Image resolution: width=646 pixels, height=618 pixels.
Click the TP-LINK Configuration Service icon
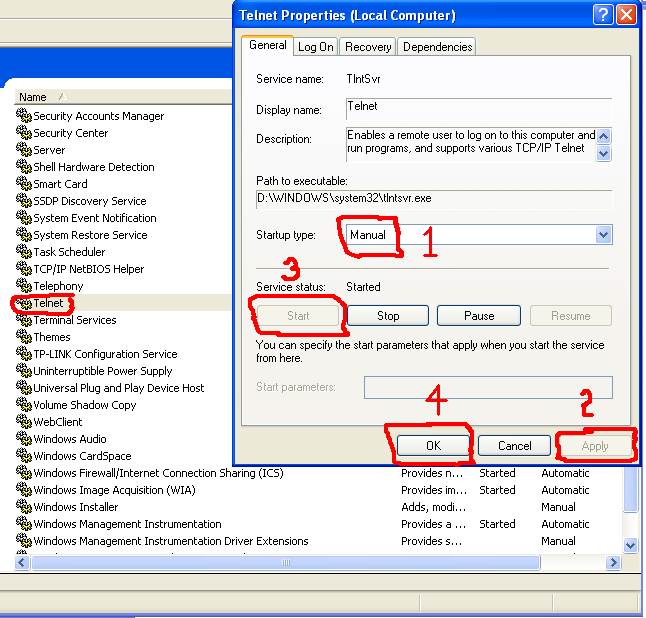click(x=24, y=353)
